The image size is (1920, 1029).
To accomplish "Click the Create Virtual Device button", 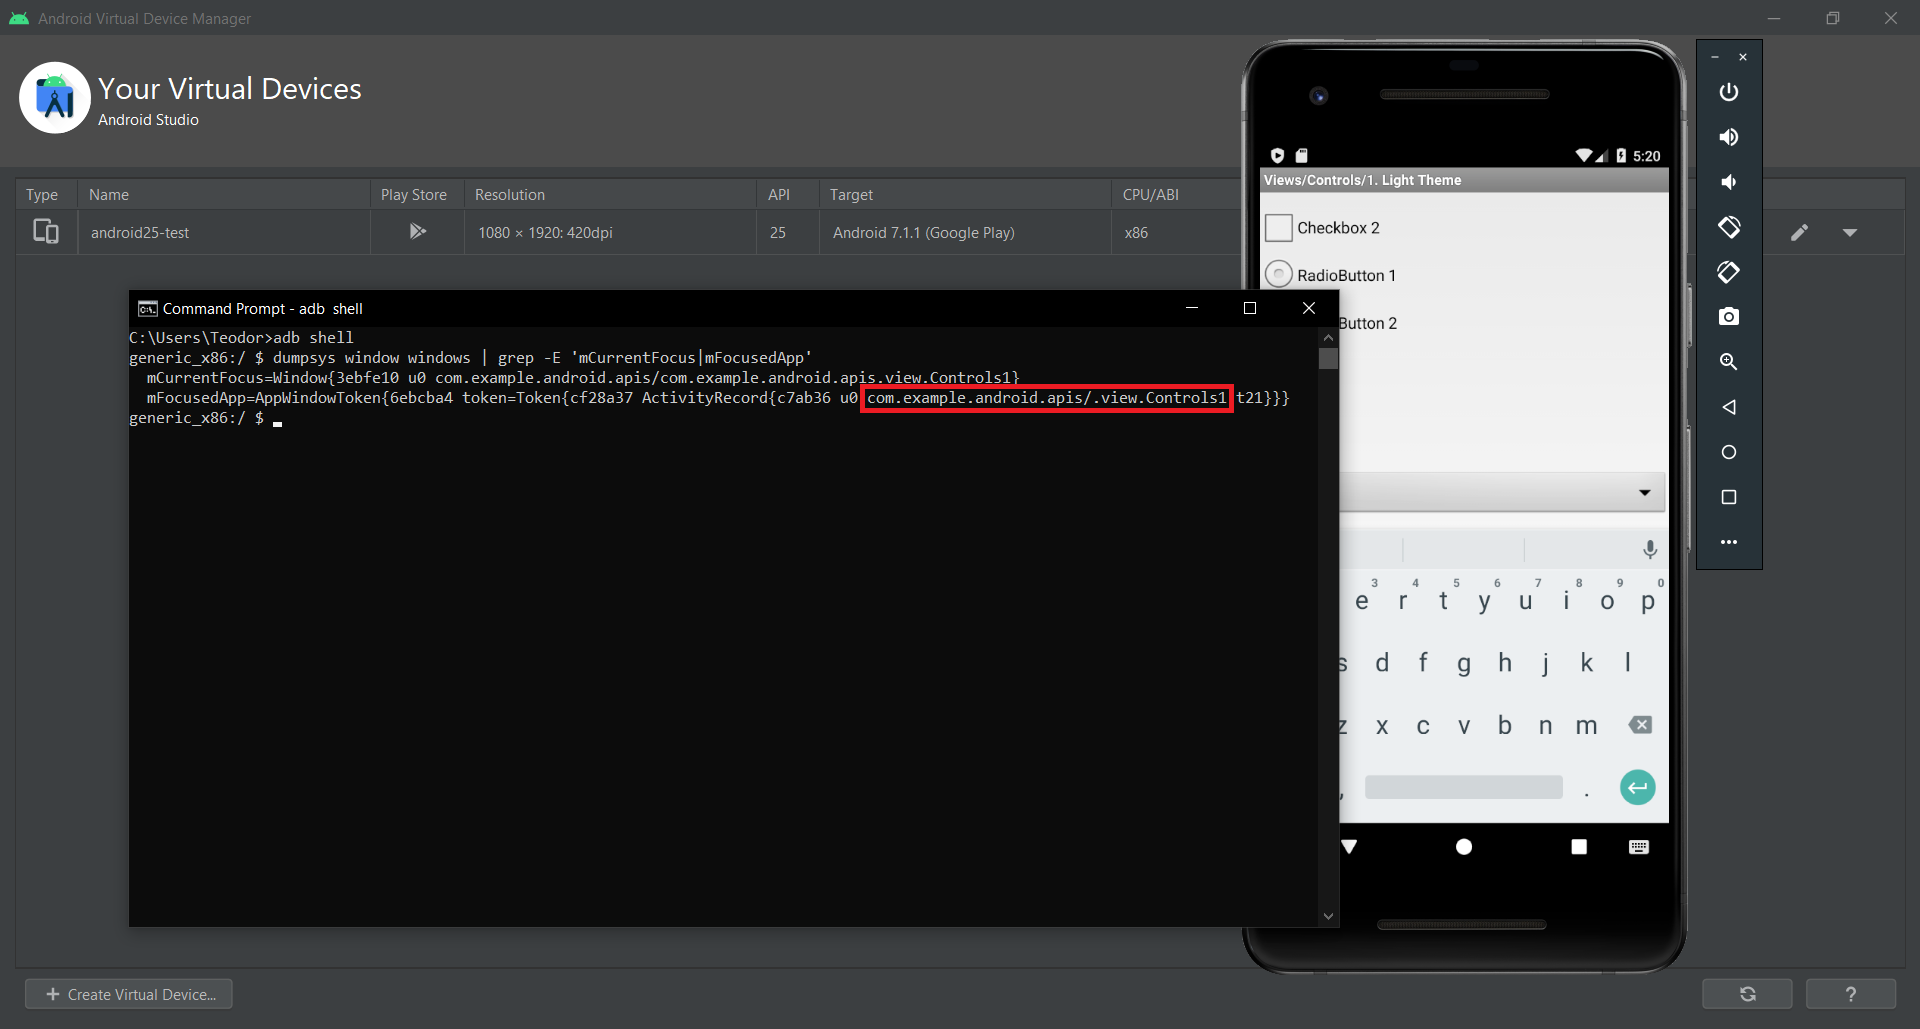I will [127, 993].
